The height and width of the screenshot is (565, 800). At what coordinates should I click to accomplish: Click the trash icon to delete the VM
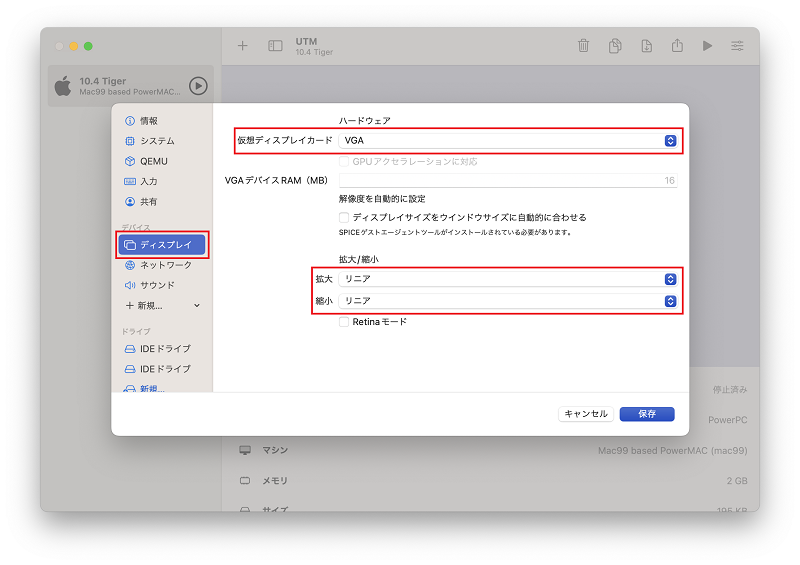tap(583, 46)
